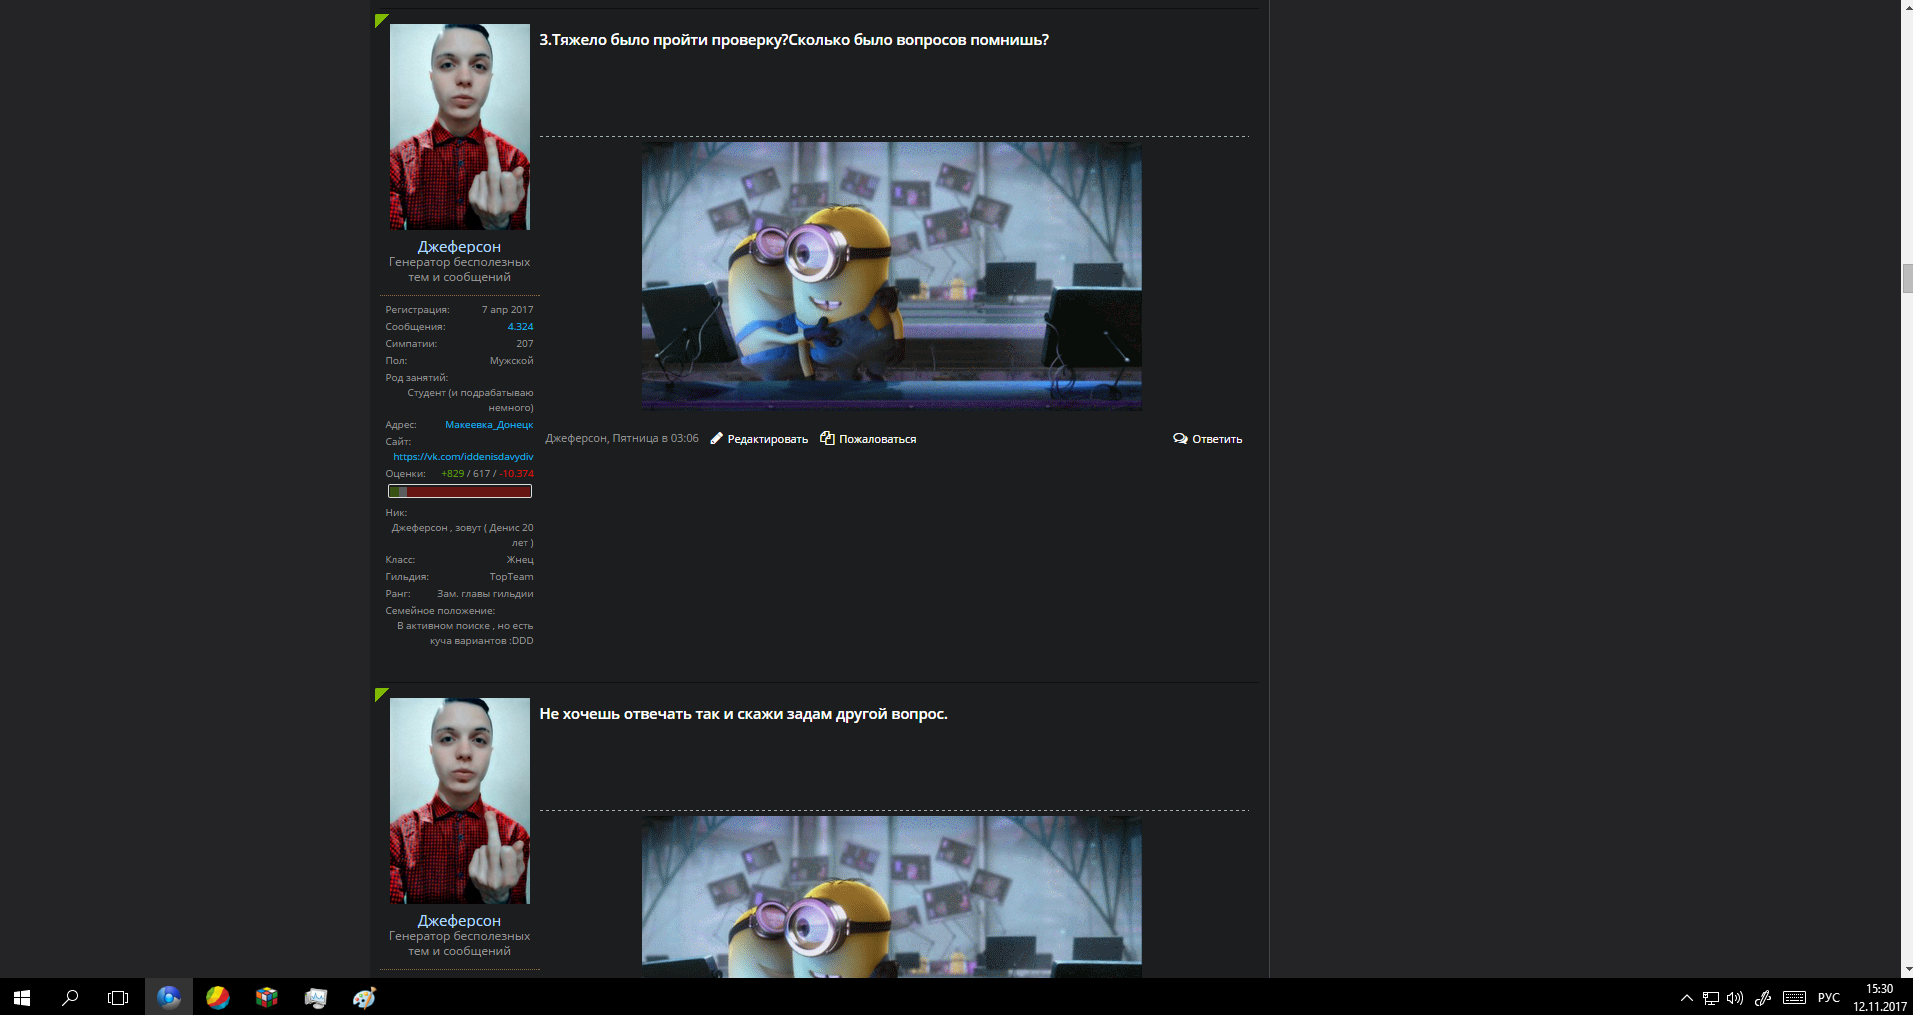Open first post's avatar photo
This screenshot has width=1913, height=1015.
click(459, 127)
